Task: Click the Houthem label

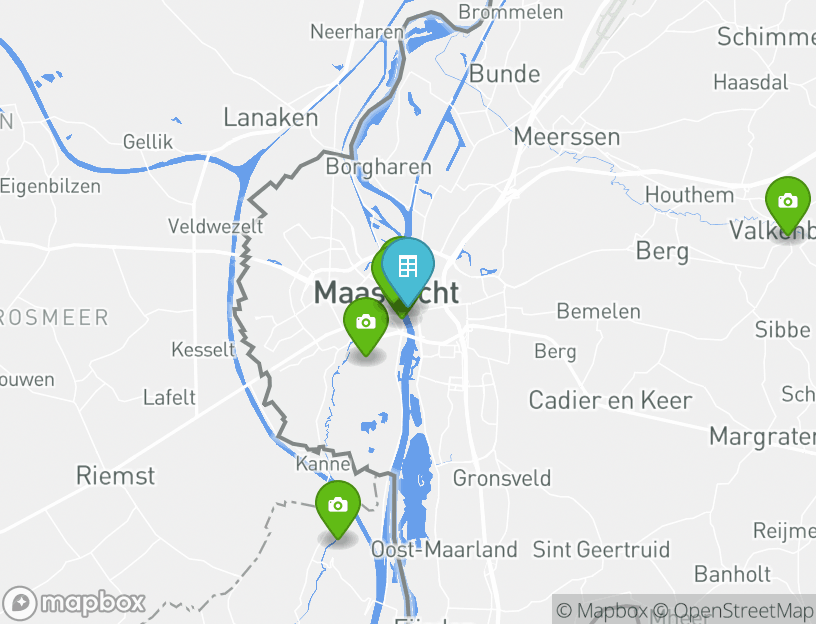Action: tap(690, 195)
